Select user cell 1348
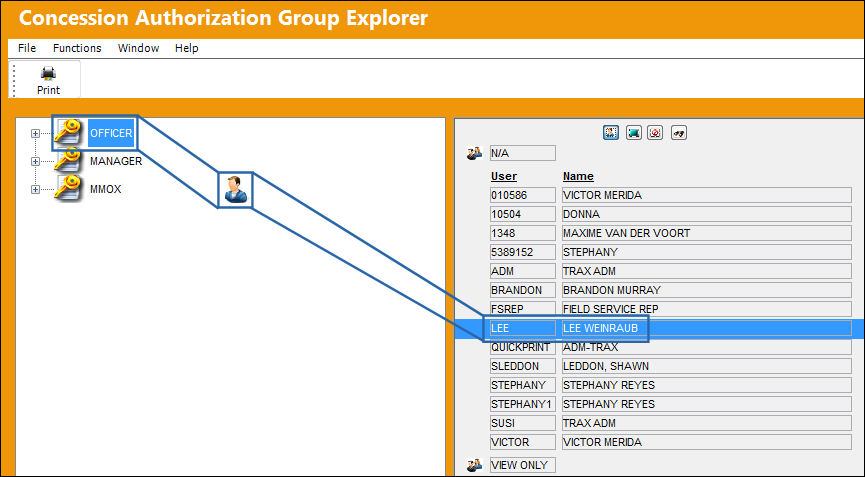The height and width of the screenshot is (477, 865). pos(522,233)
